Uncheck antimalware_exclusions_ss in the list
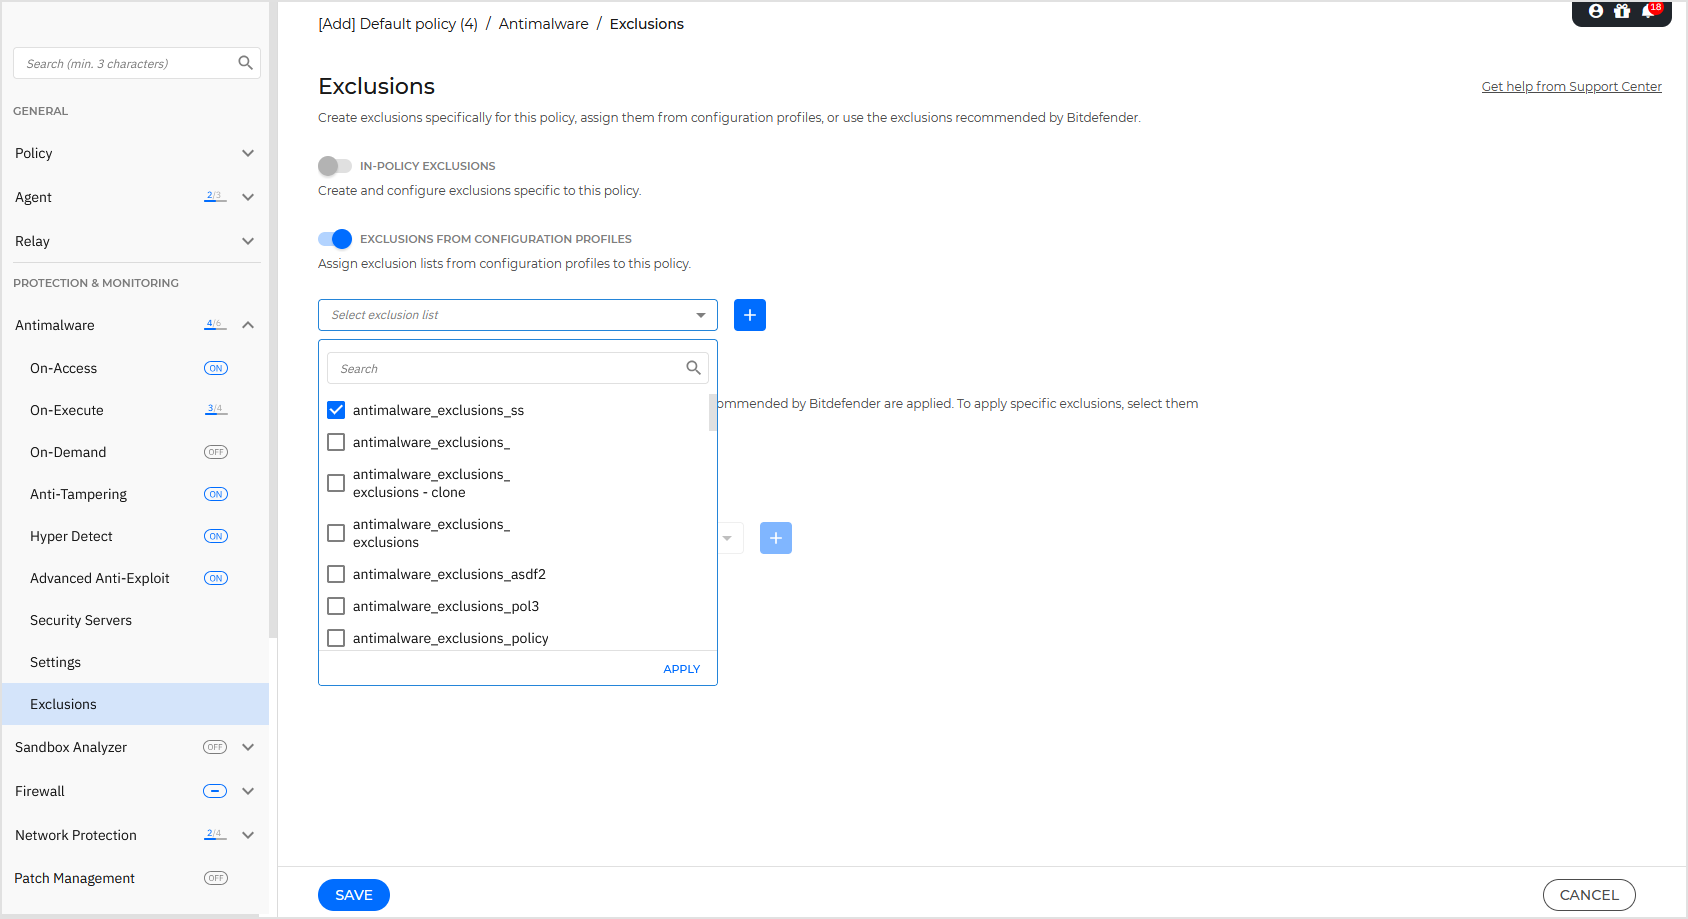Image resolution: width=1688 pixels, height=919 pixels. pyautogui.click(x=335, y=409)
